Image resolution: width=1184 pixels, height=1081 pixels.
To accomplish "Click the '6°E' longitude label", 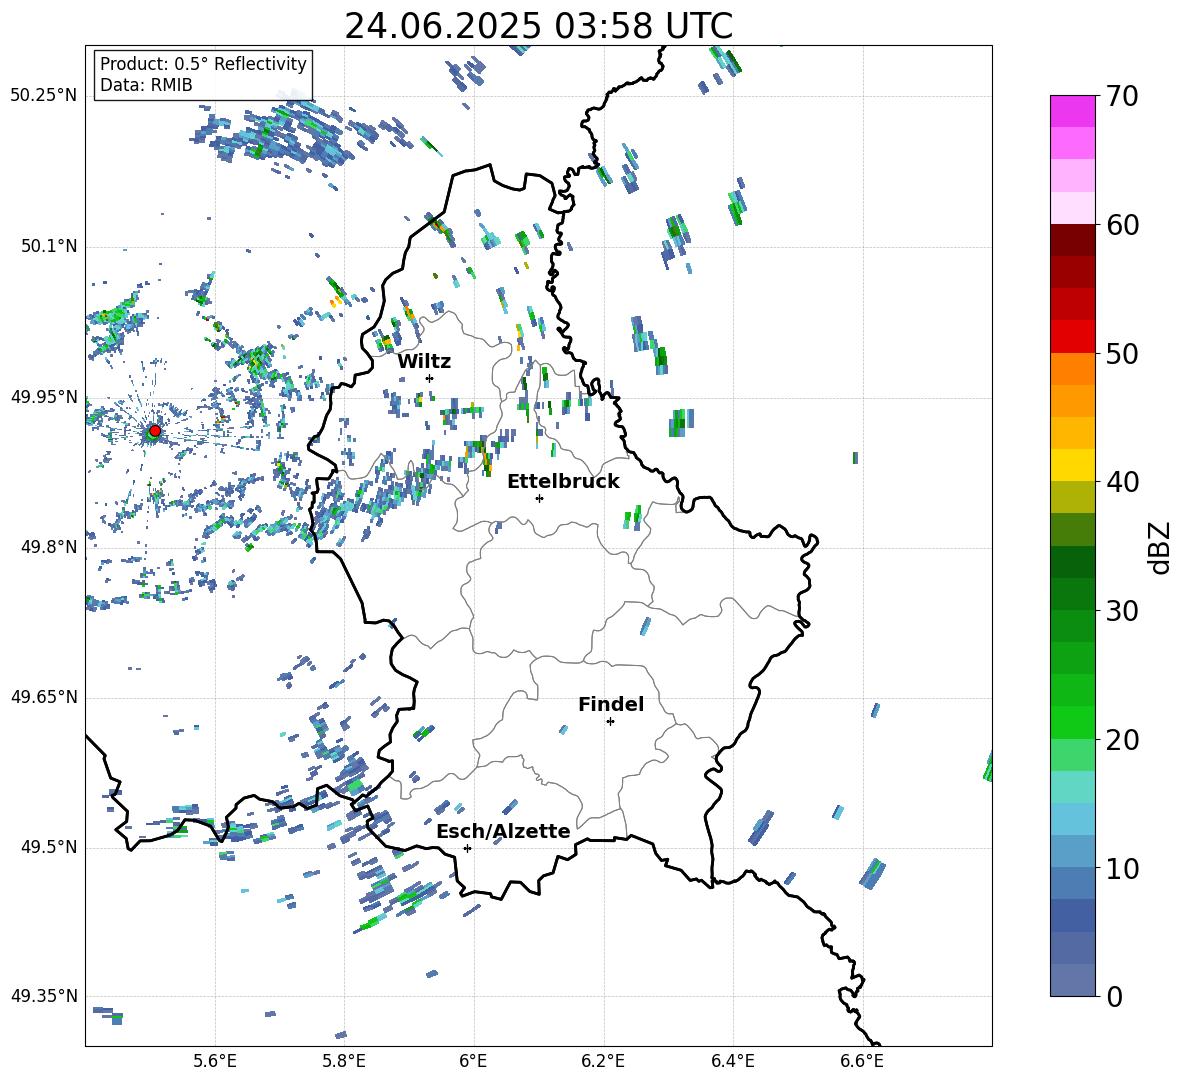I will pyautogui.click(x=473, y=1061).
